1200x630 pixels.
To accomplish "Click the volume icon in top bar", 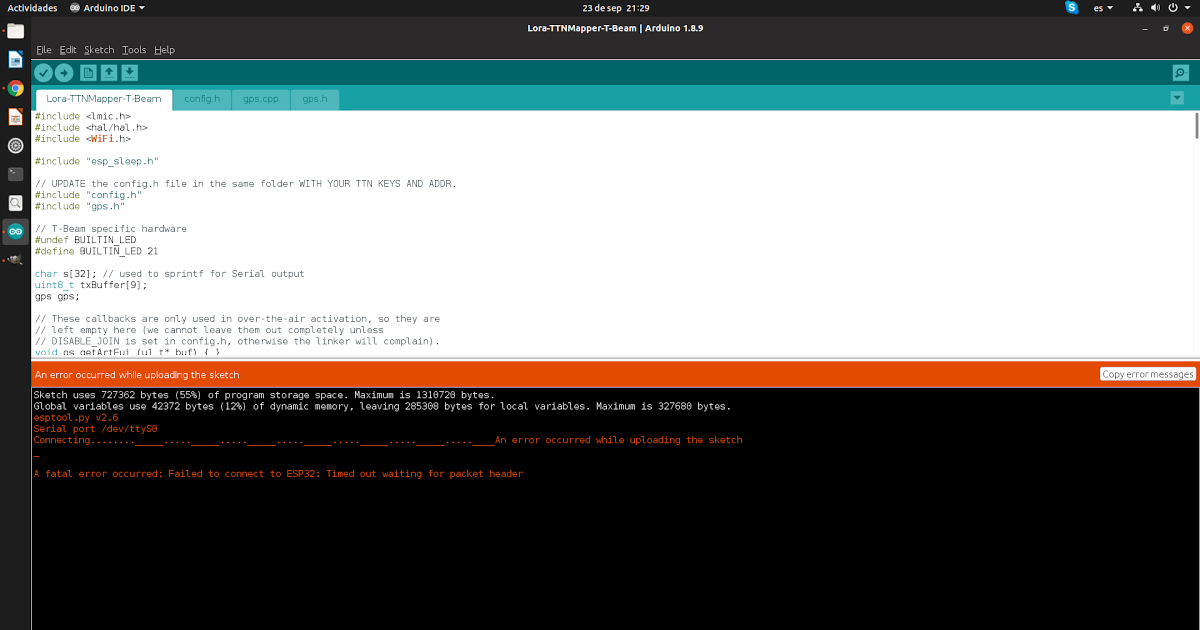I will pos(1156,7).
